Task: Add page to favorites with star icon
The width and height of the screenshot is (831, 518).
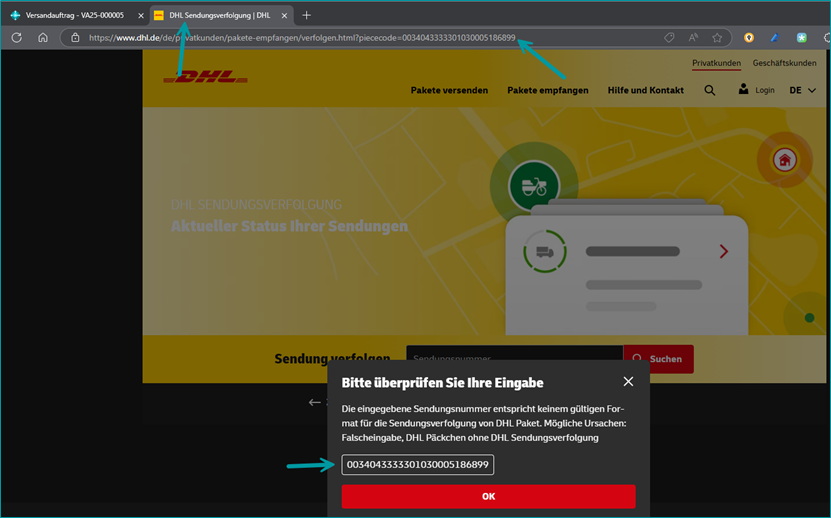Action: pyautogui.click(x=717, y=38)
